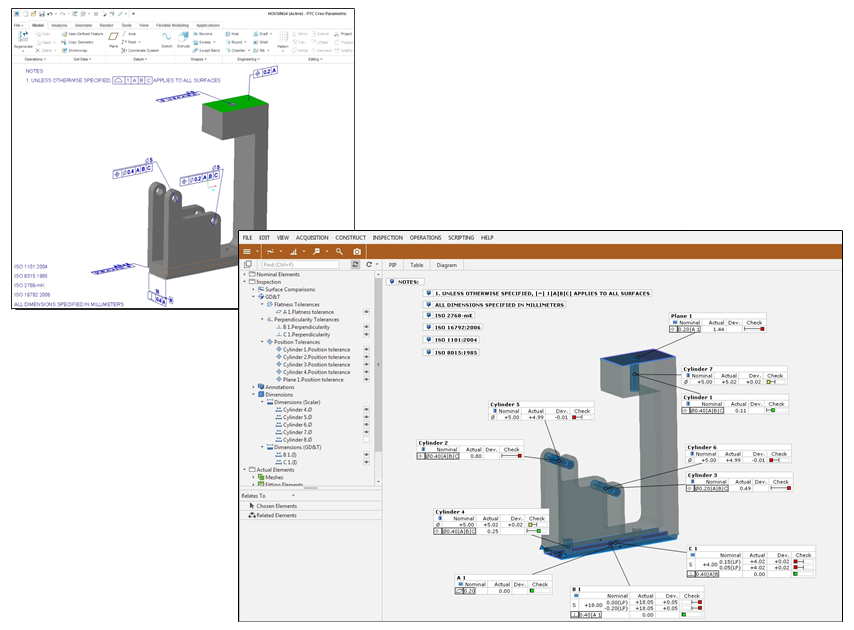Screen dimensions: 854x630
Task: Select the Meshes tree item
Action: pos(270,477)
